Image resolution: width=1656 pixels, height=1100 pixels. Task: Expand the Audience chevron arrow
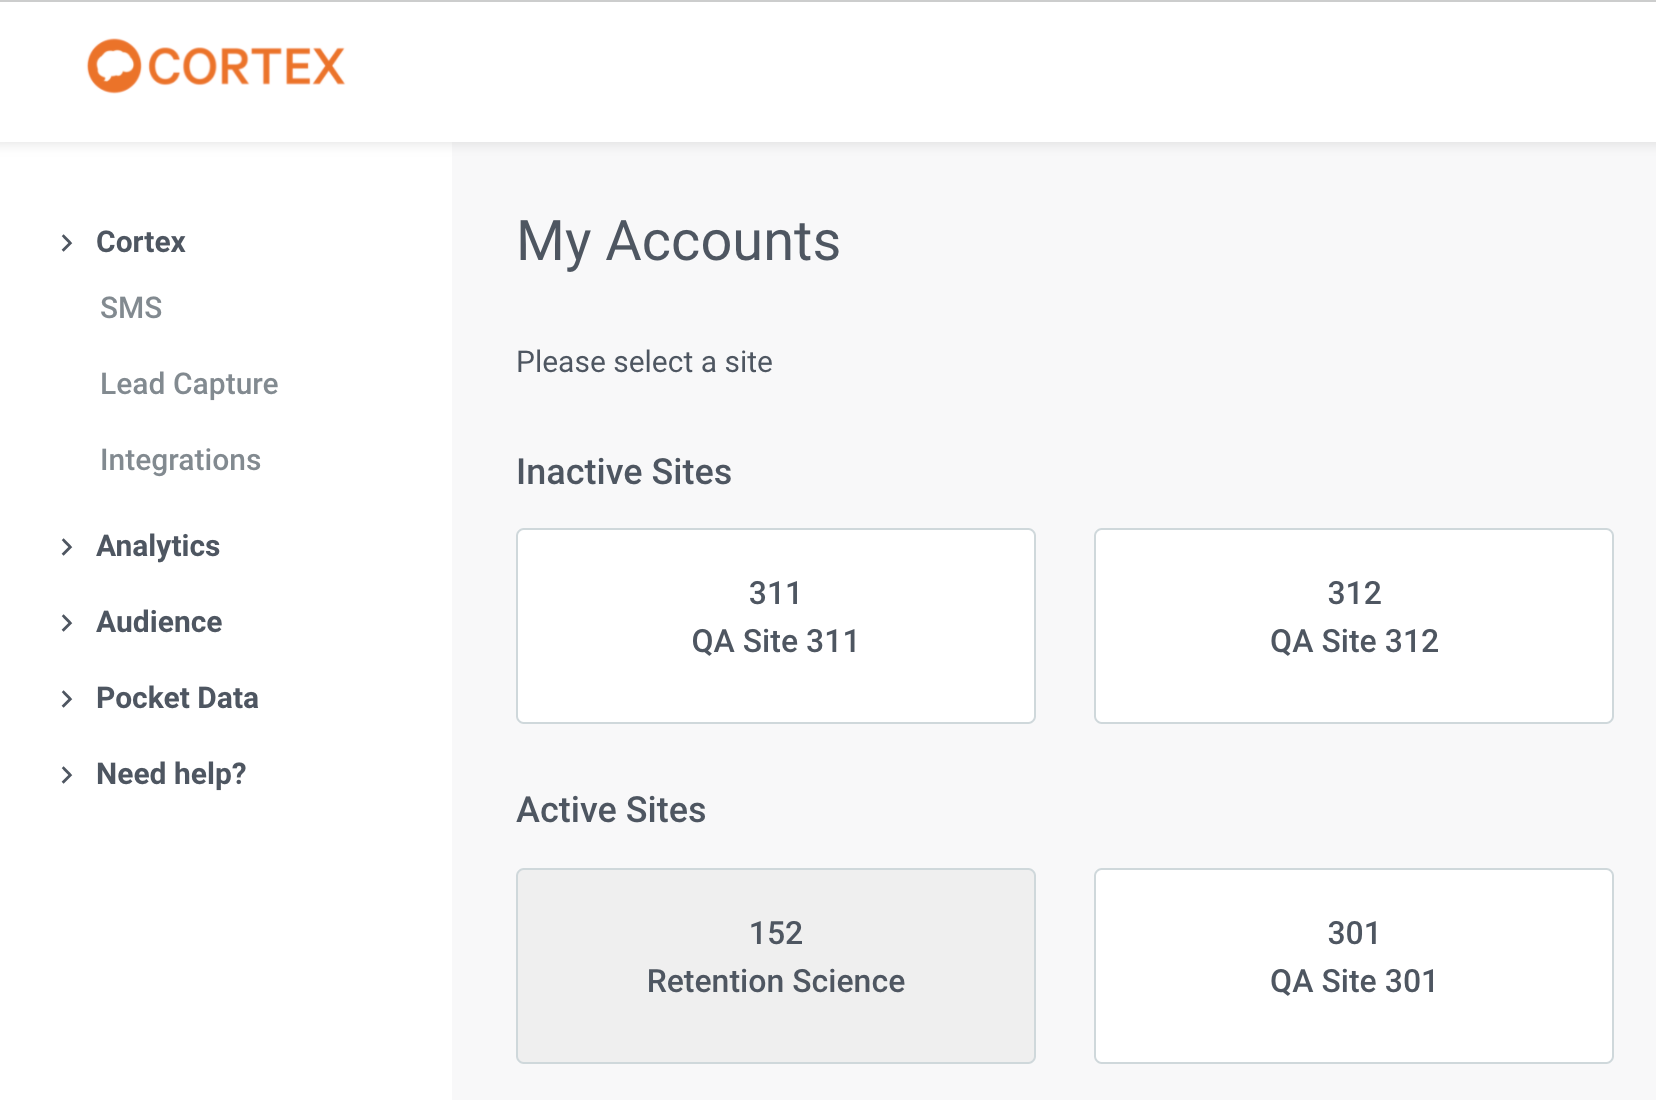66,623
